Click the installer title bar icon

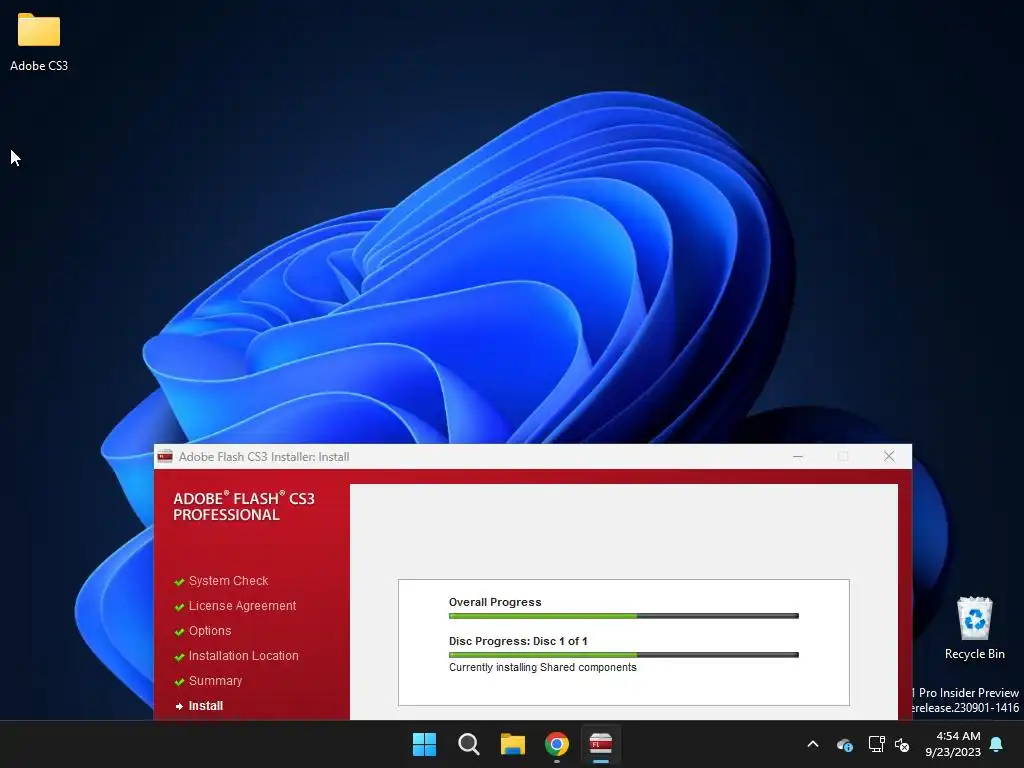coord(165,456)
